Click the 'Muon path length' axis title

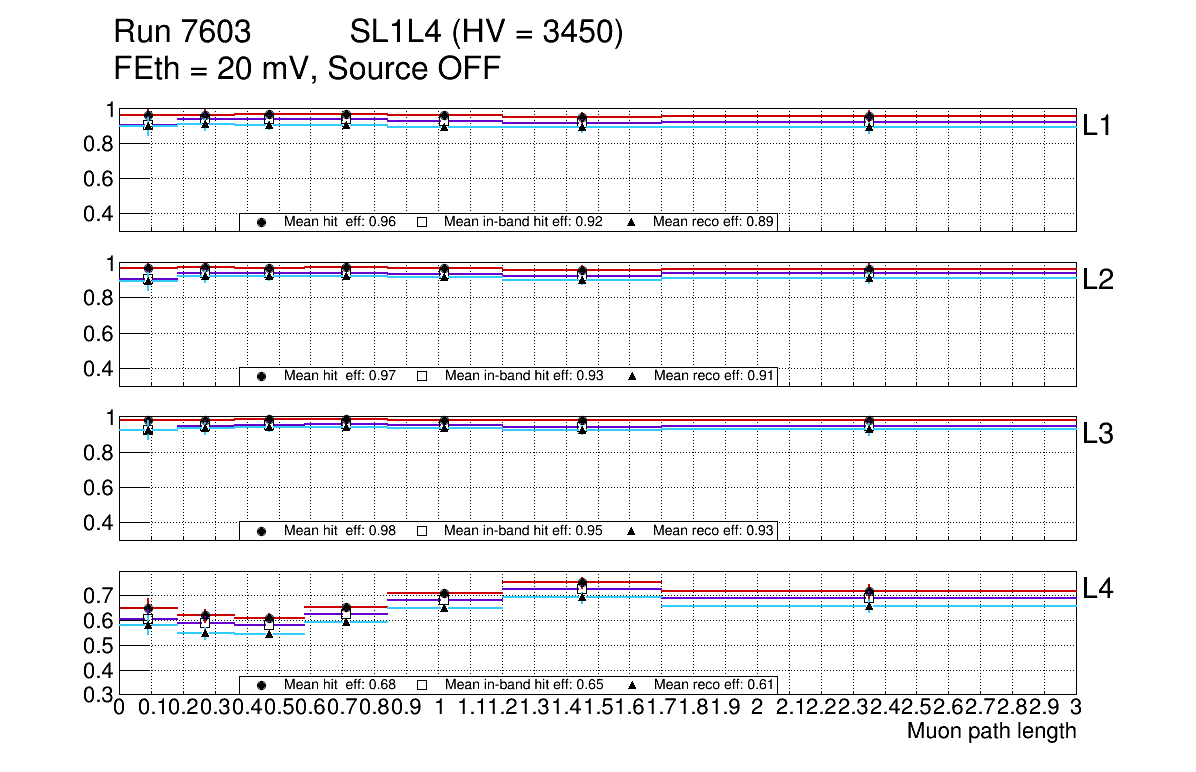click(991, 731)
